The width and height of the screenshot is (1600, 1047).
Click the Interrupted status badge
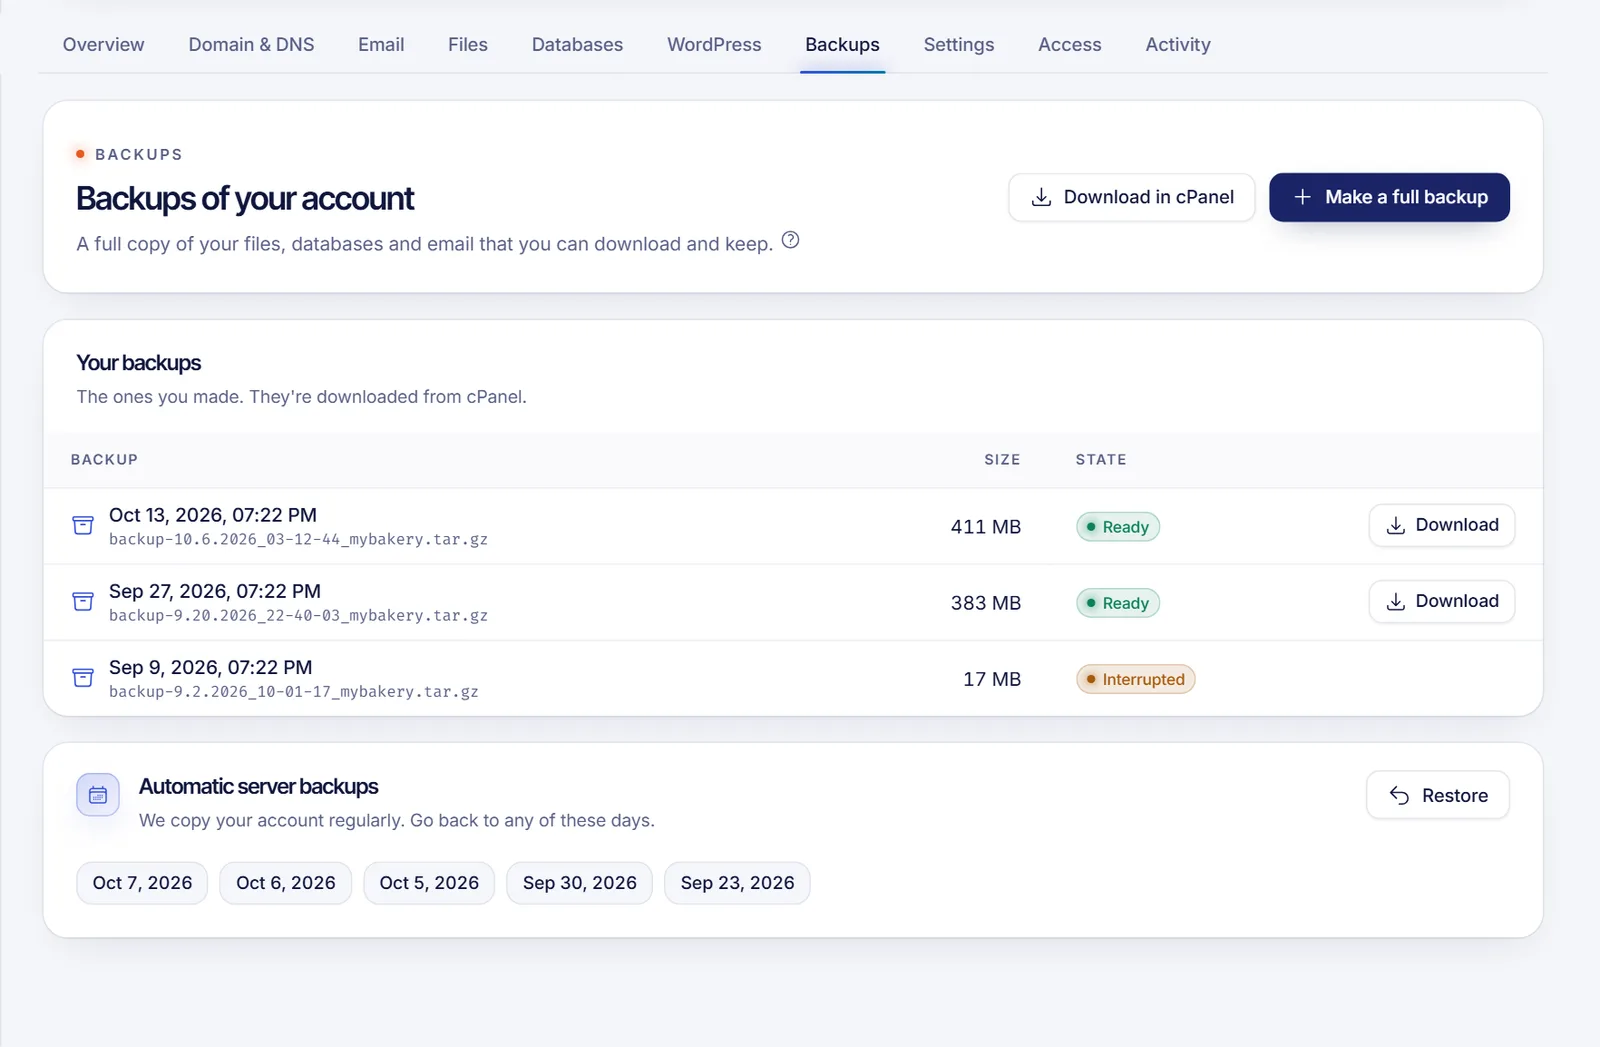pos(1135,679)
